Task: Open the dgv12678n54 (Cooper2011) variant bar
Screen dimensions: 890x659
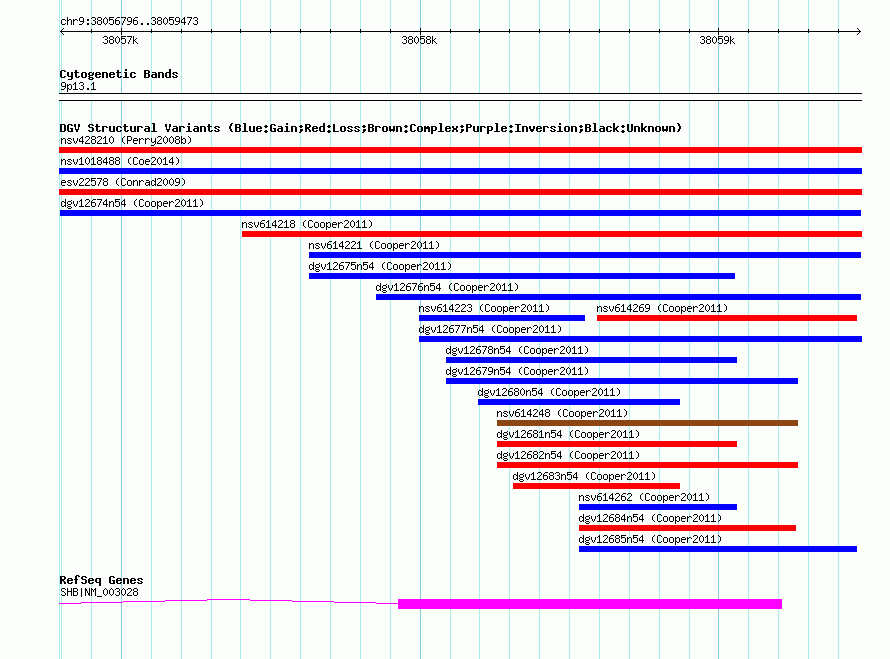Action: pyautogui.click(x=591, y=360)
